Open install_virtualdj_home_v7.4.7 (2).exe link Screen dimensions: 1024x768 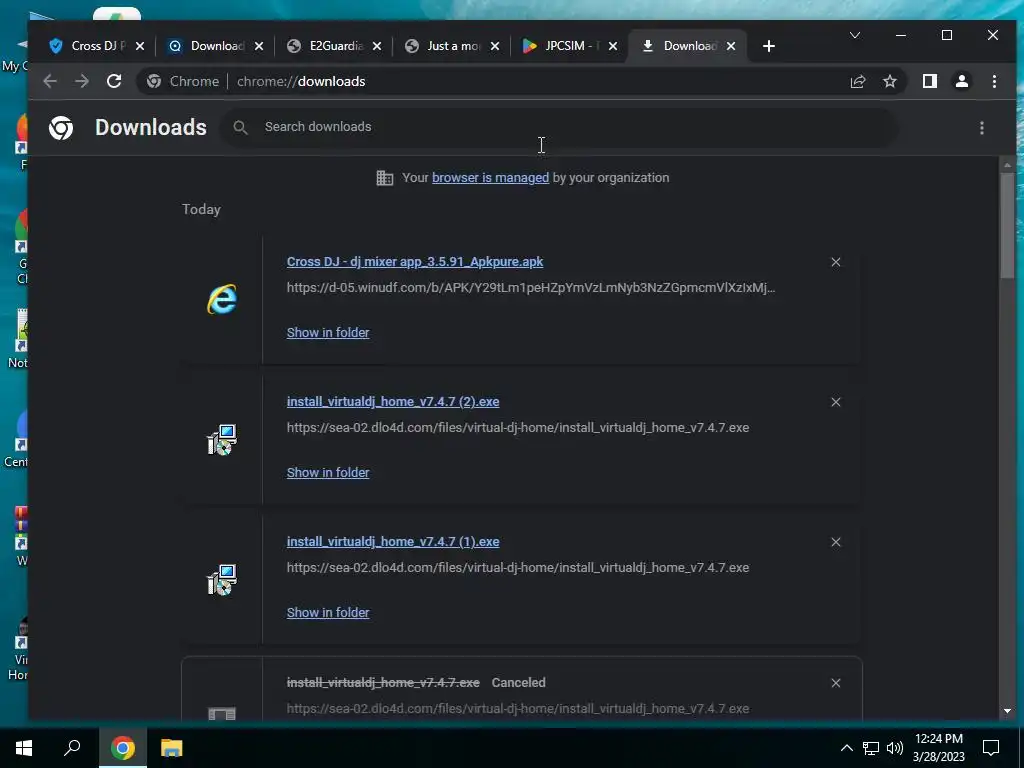click(x=393, y=402)
